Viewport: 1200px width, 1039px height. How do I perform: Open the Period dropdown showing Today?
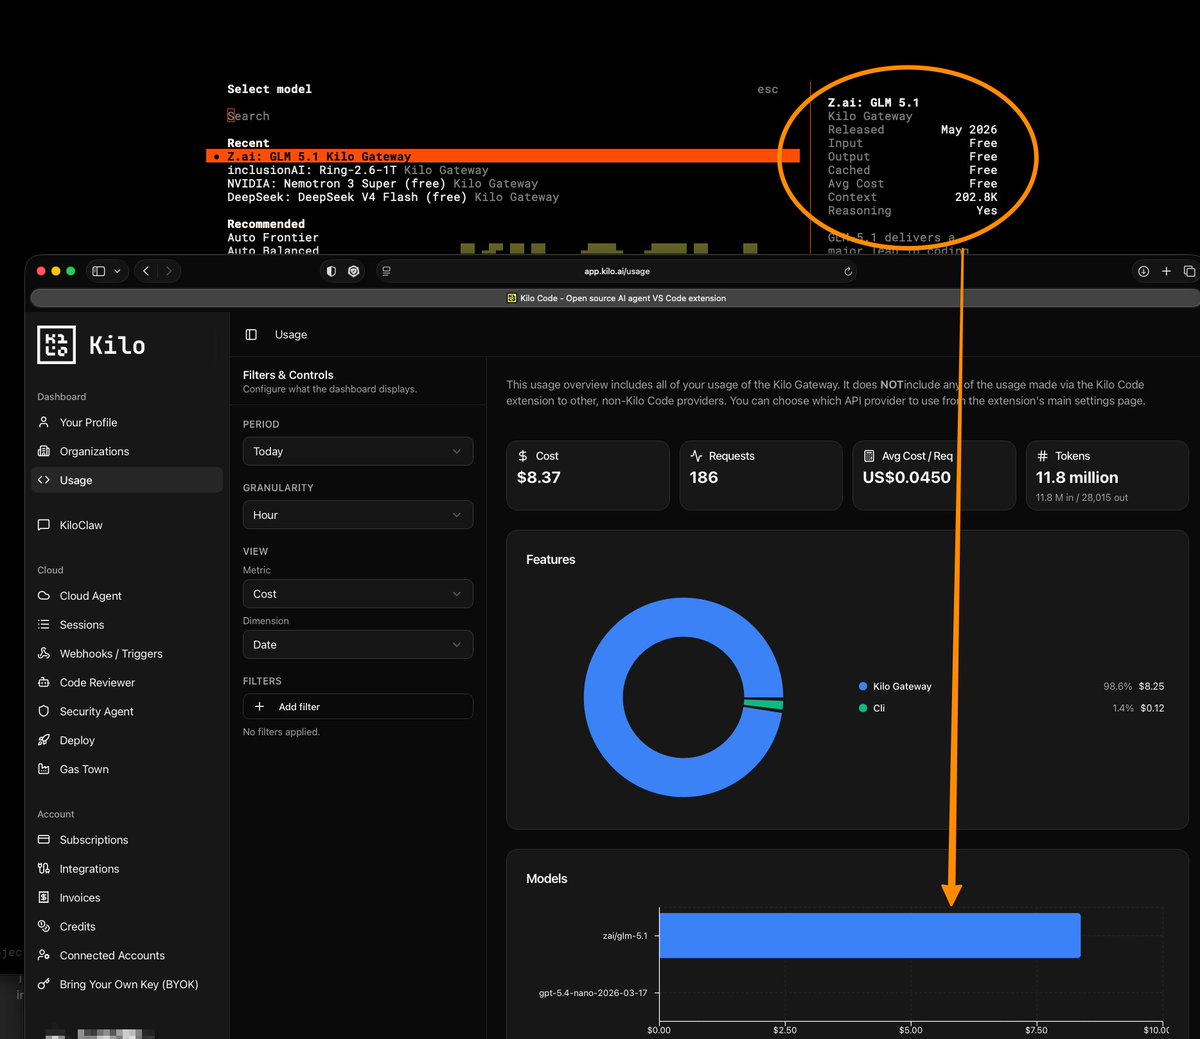point(357,451)
